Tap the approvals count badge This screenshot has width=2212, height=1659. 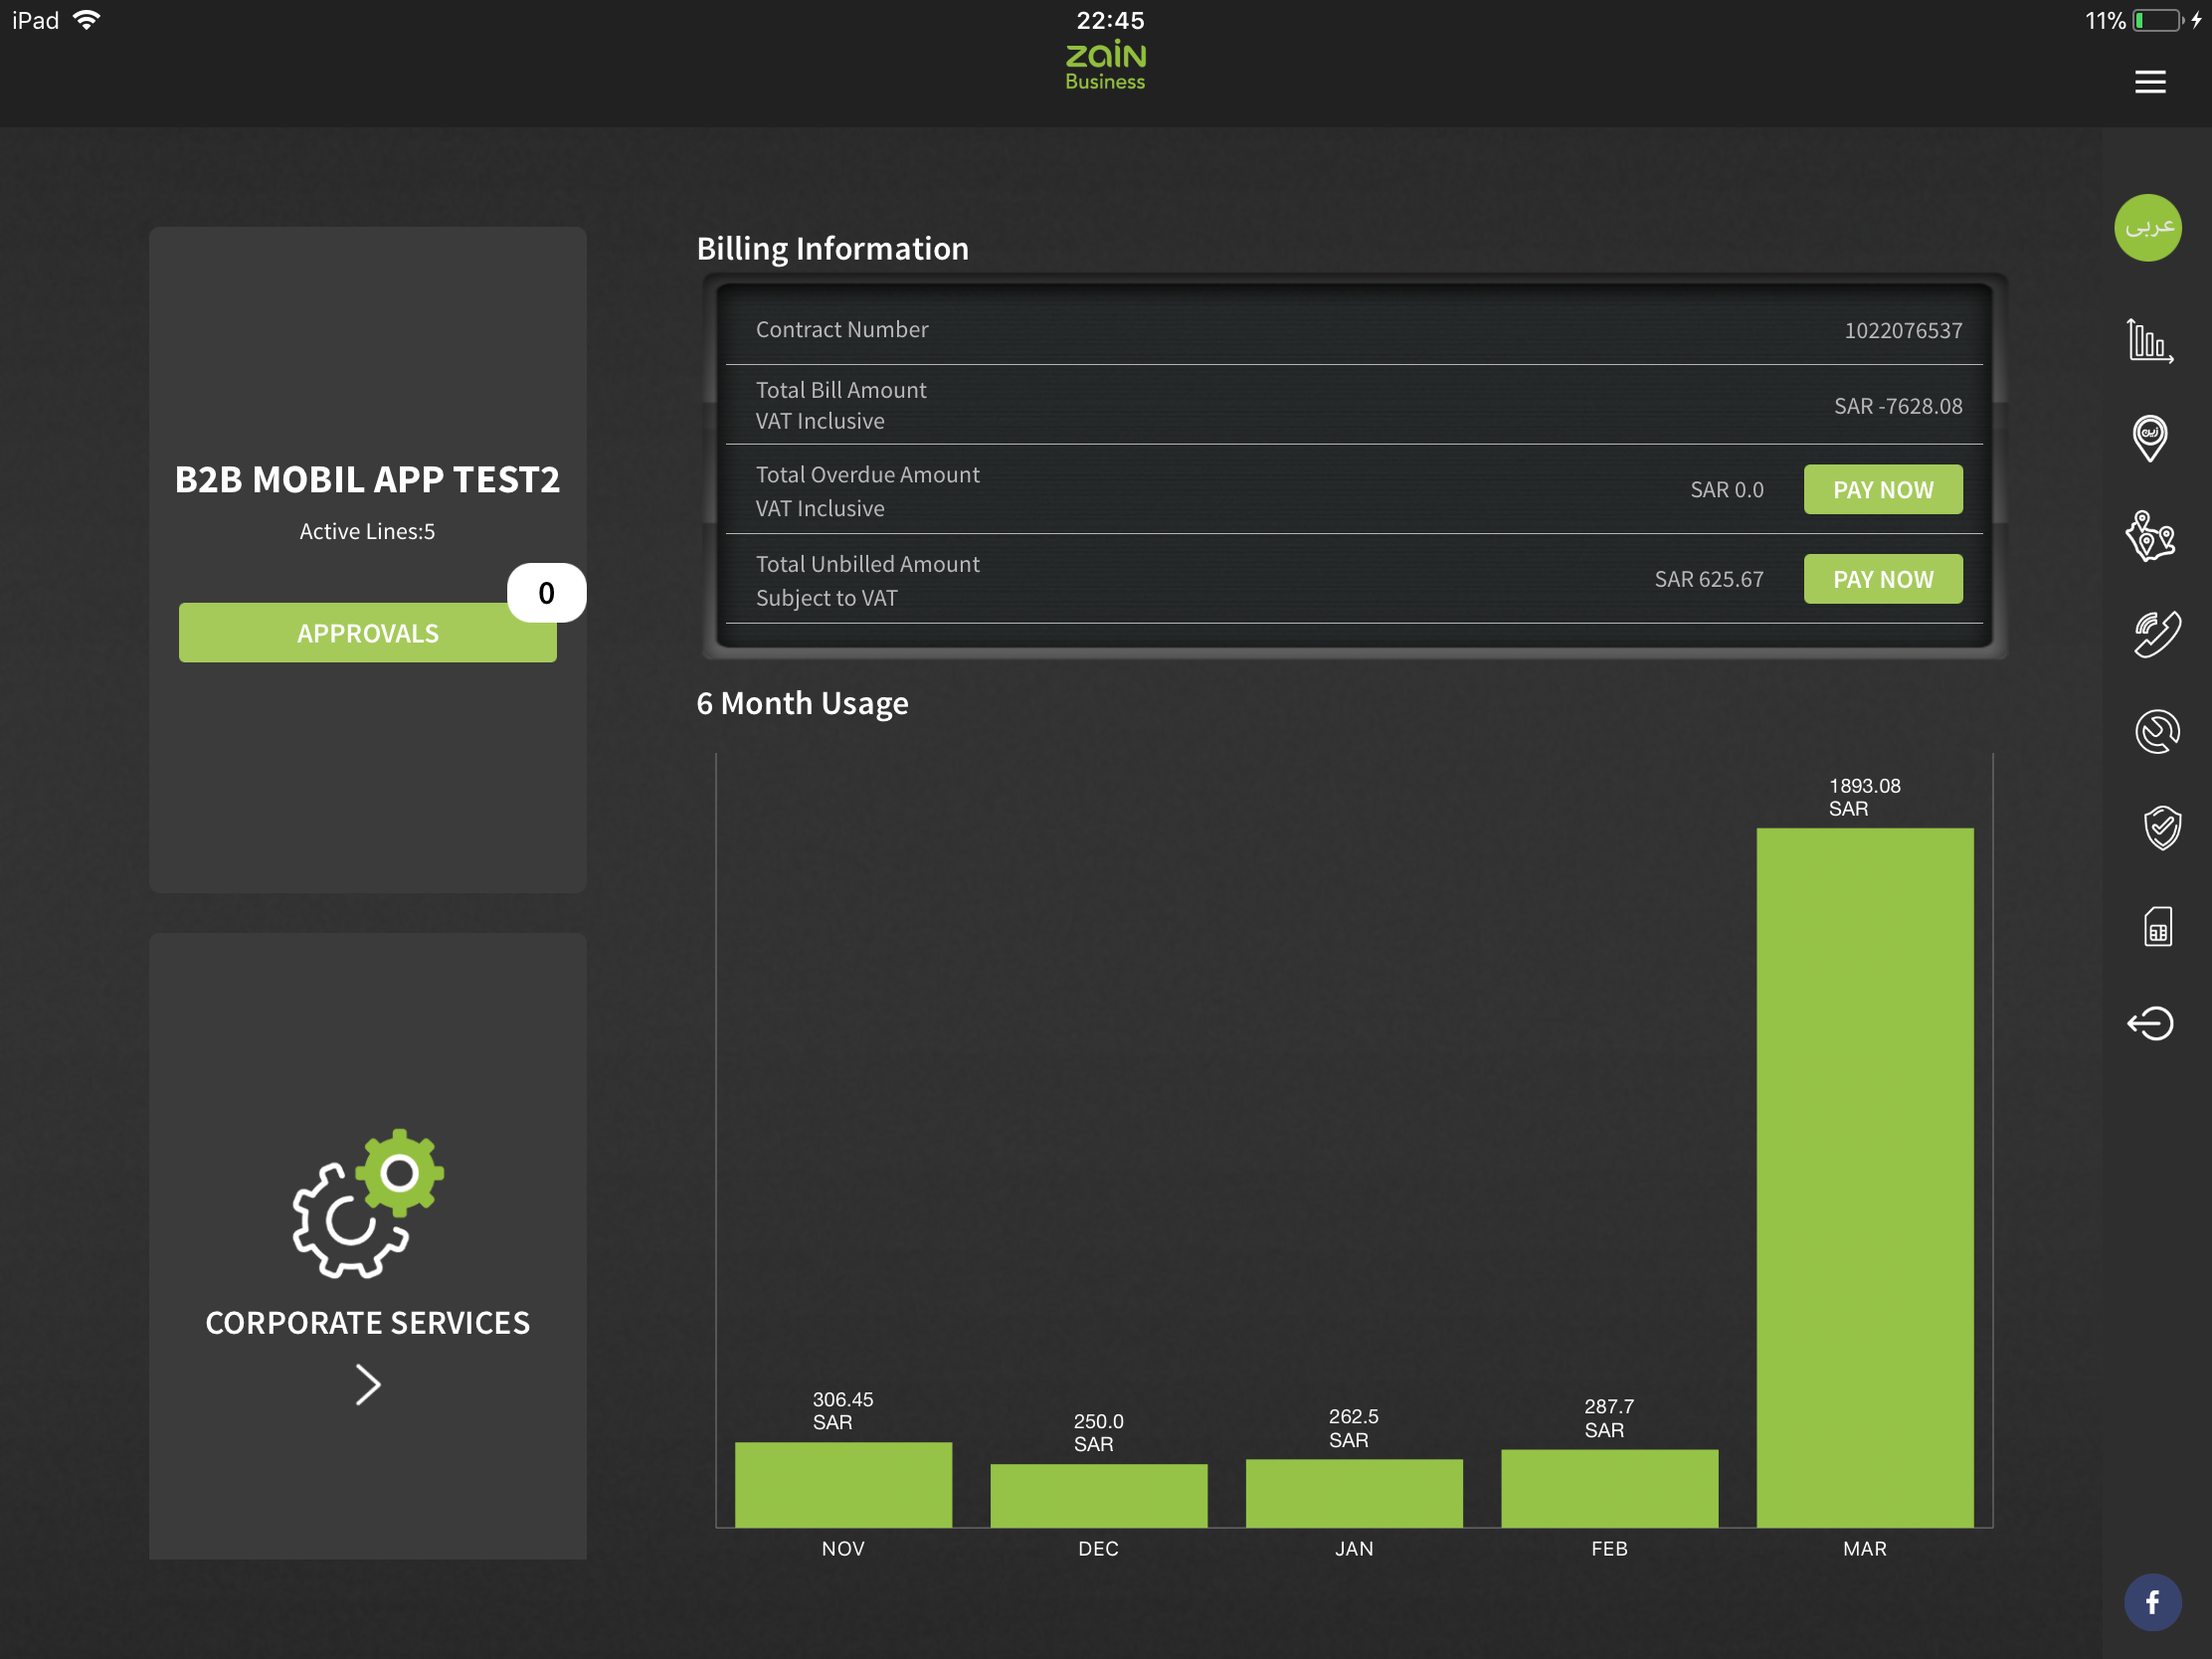[546, 593]
